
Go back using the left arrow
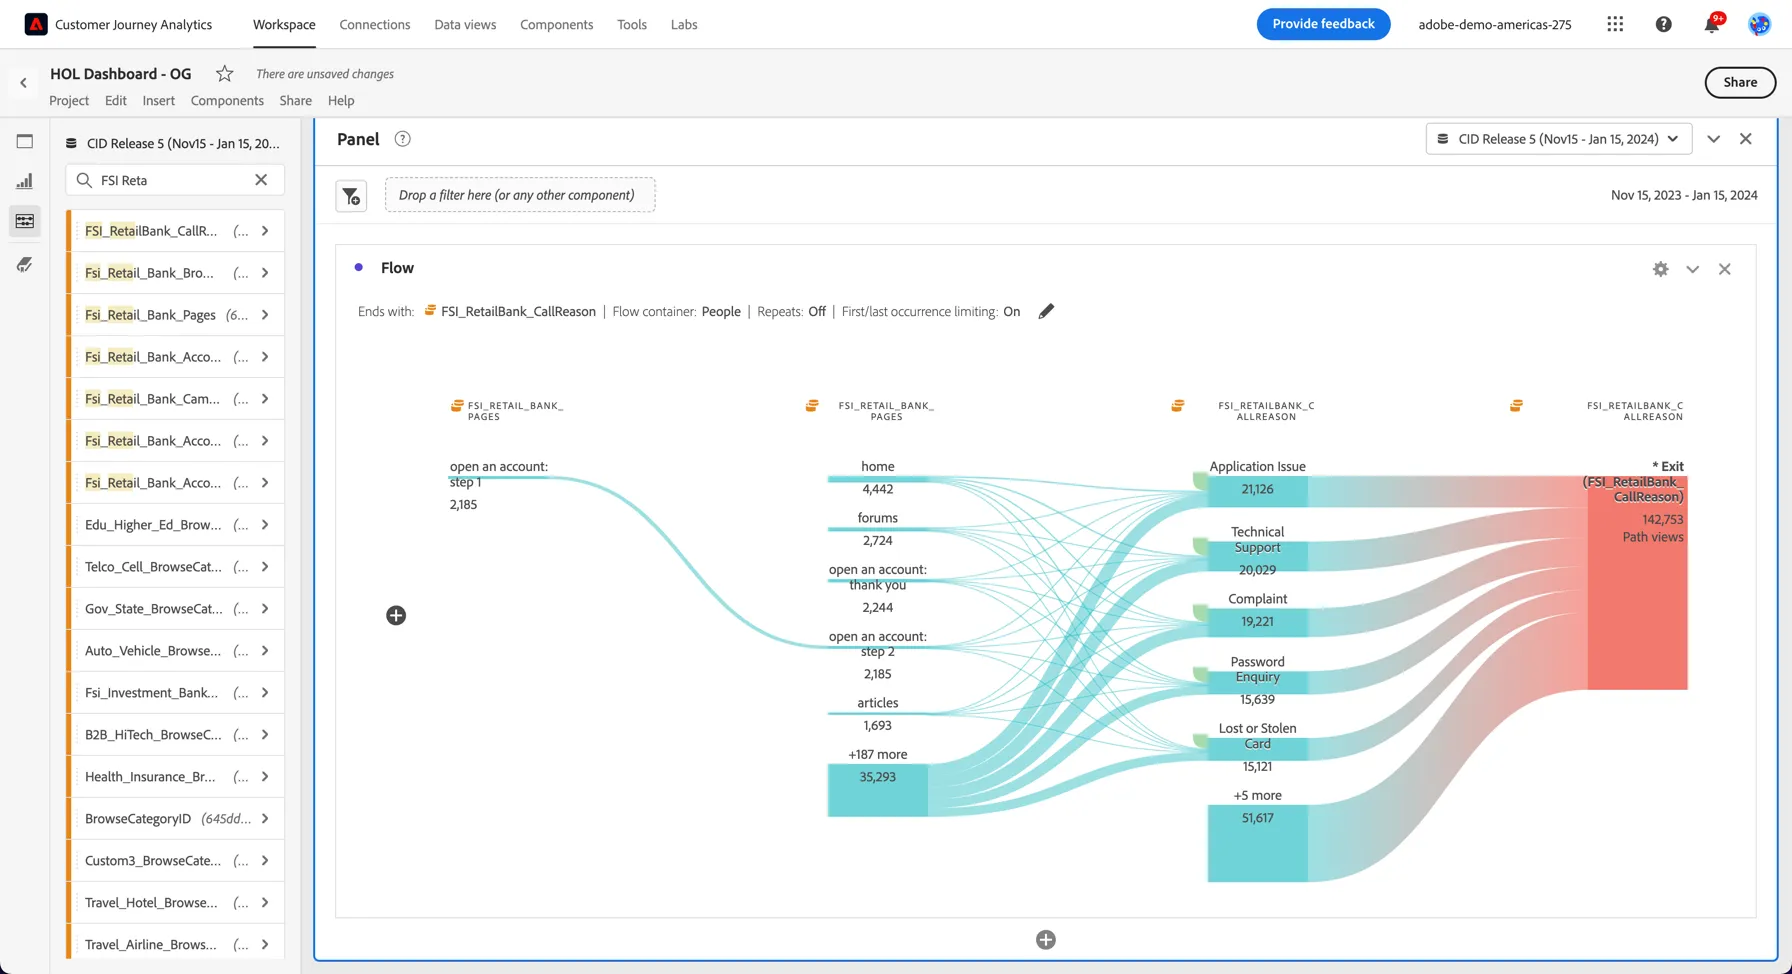23,83
